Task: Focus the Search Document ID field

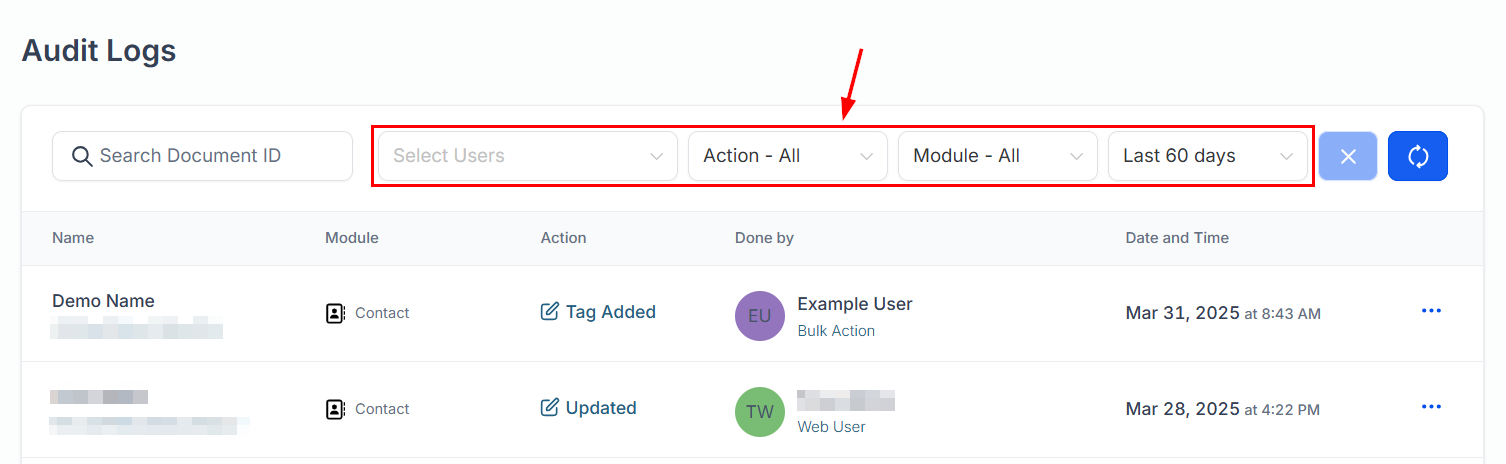Action: tap(215, 156)
